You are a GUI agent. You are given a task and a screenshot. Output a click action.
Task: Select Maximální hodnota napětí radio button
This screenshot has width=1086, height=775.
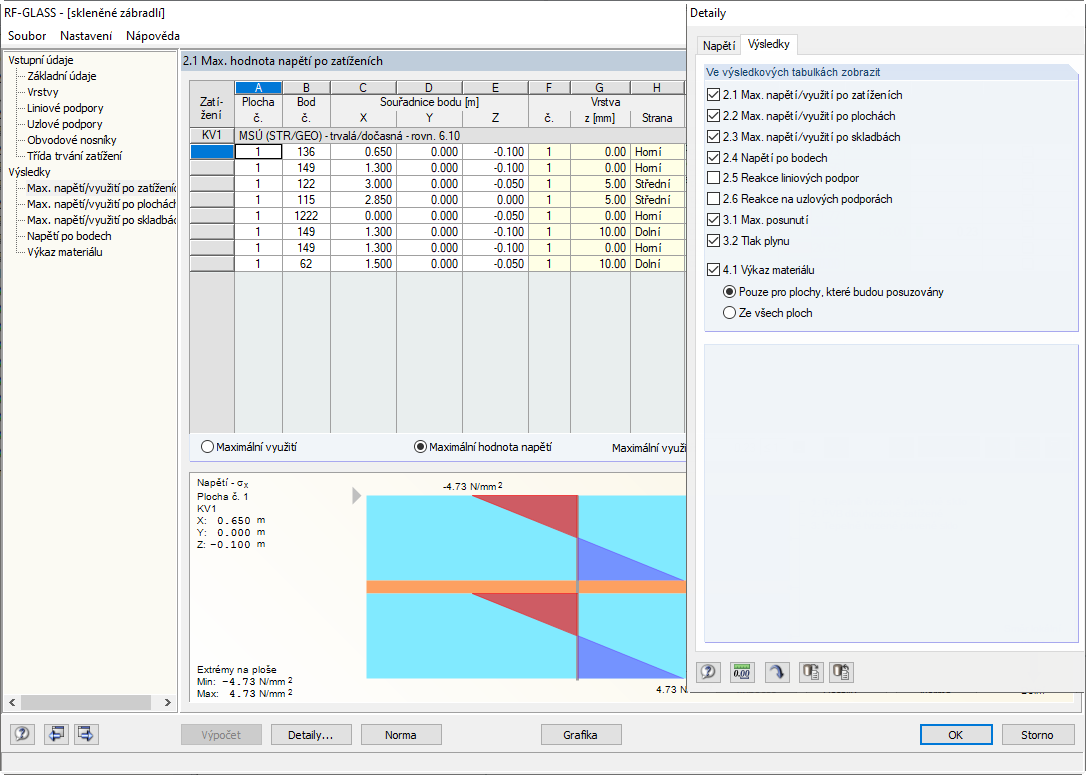pos(420,447)
